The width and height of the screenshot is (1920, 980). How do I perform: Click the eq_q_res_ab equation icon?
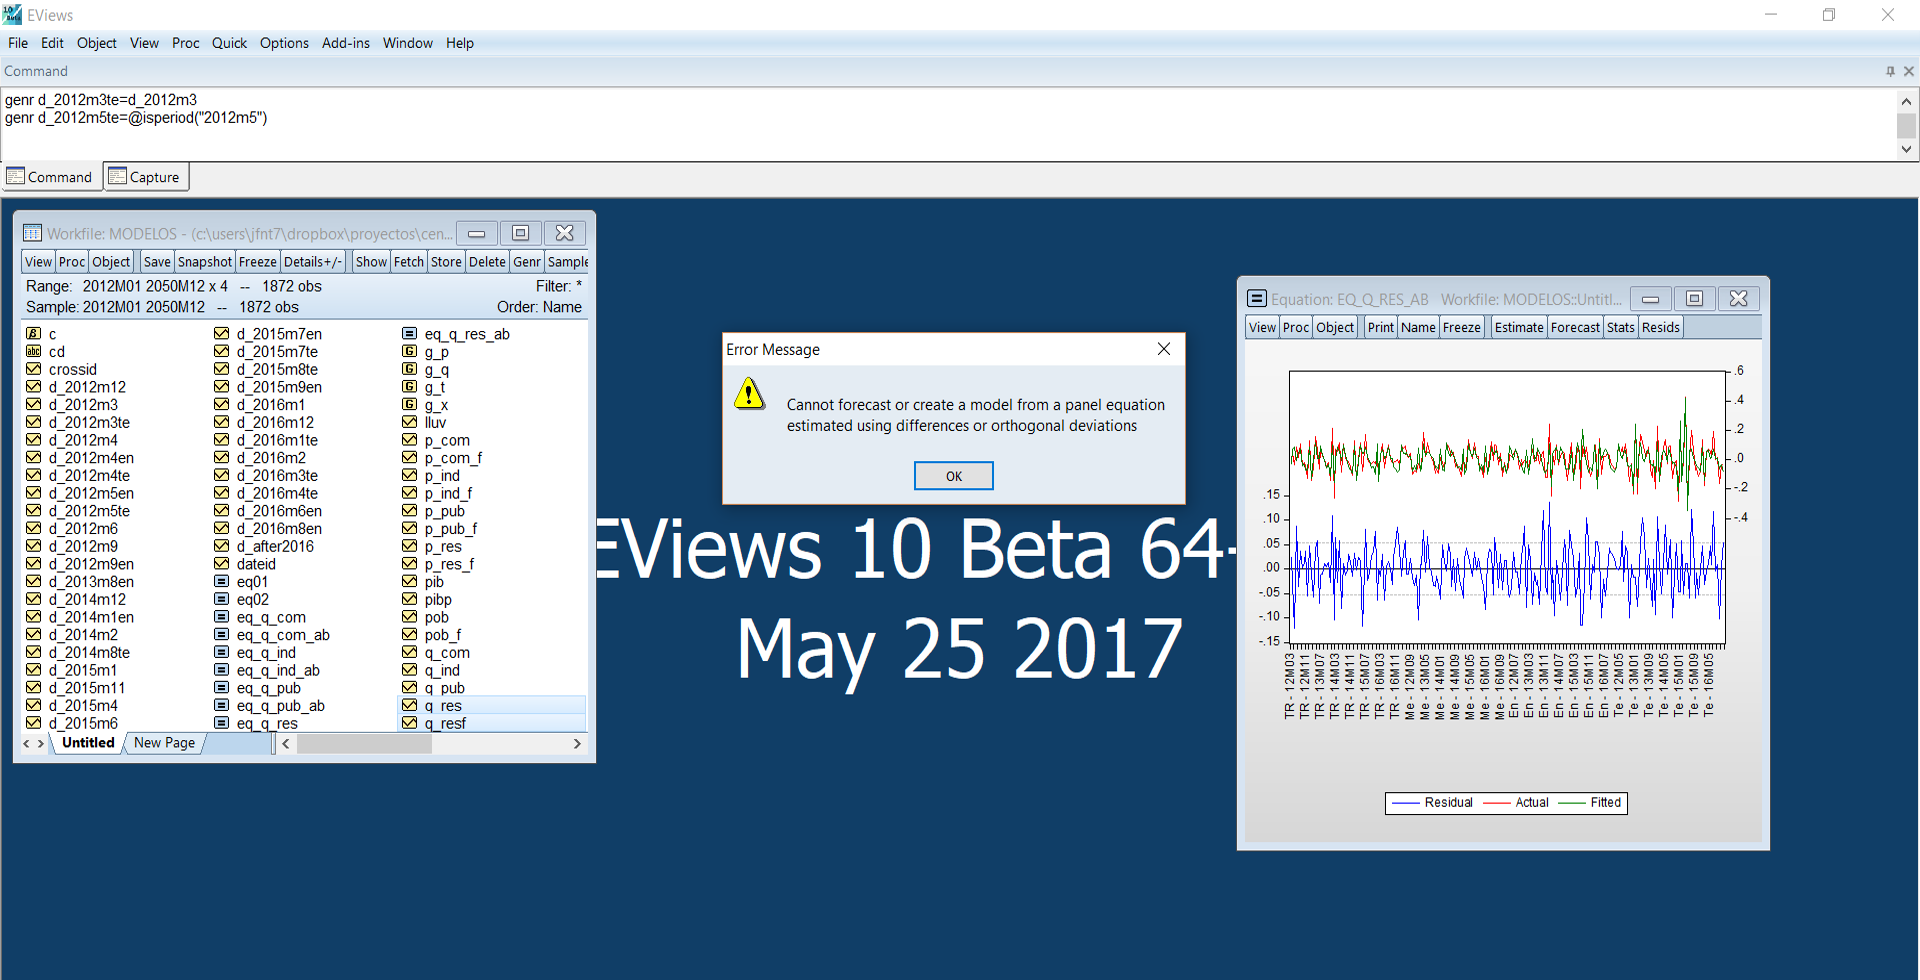[409, 334]
